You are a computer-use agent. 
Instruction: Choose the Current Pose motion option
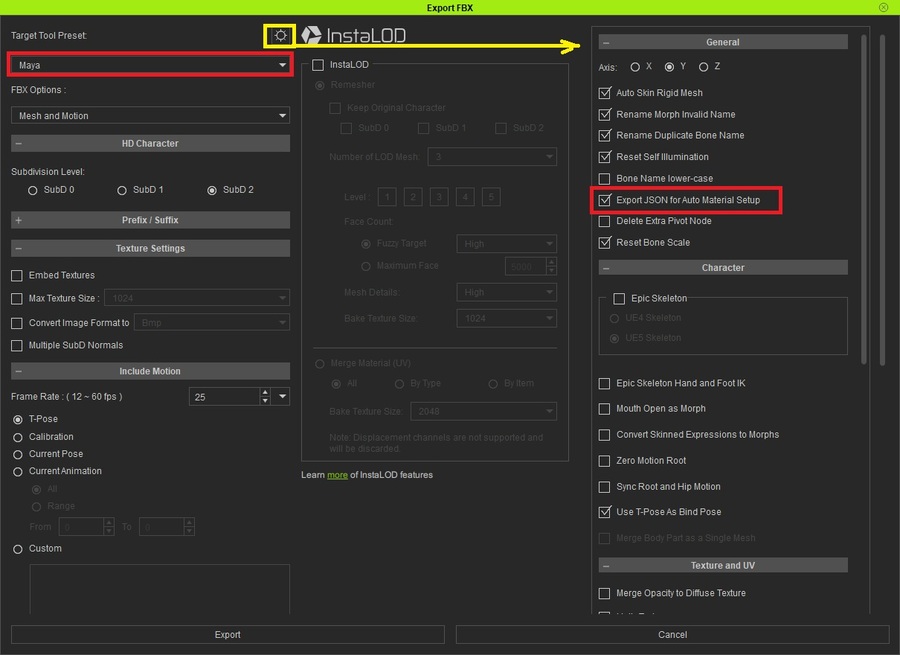[x=18, y=454]
